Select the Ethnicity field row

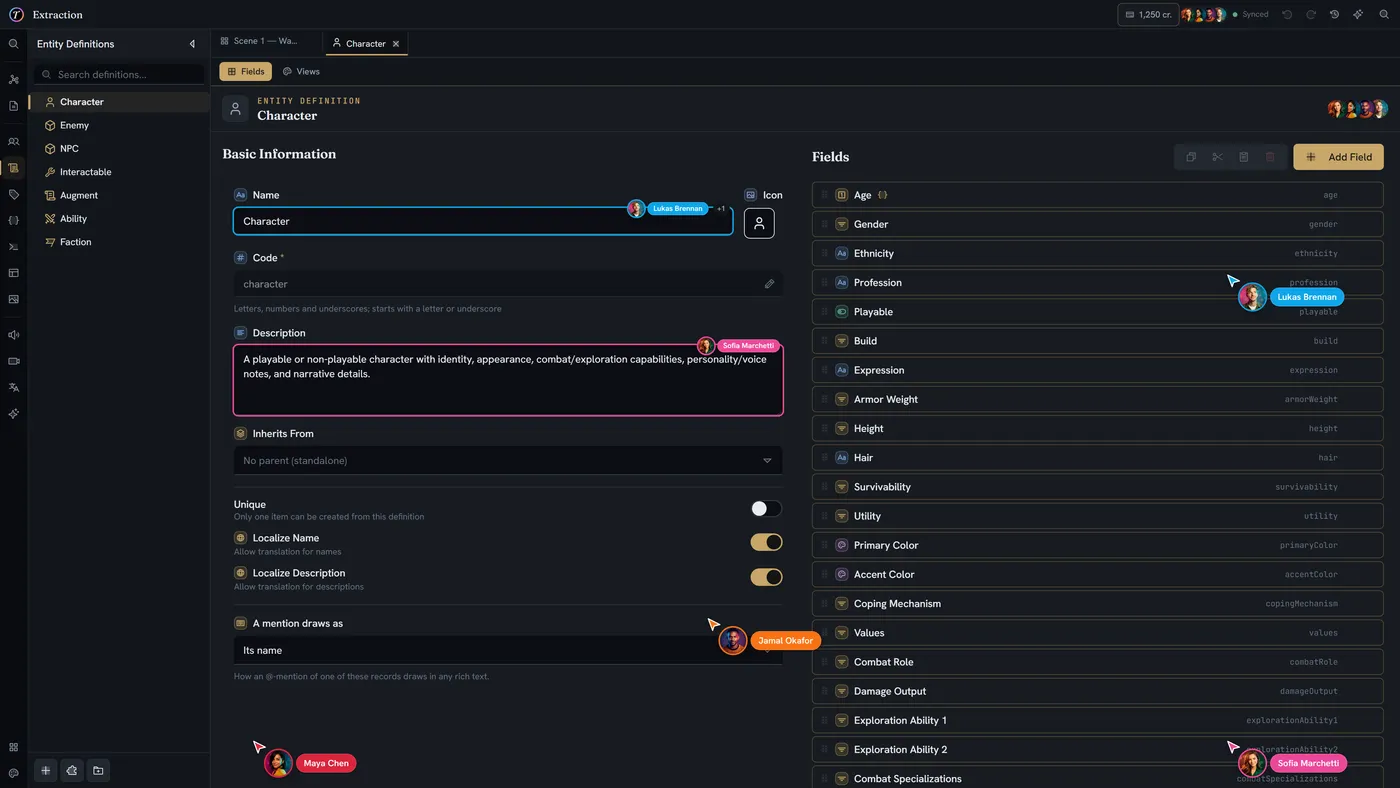coord(1098,253)
